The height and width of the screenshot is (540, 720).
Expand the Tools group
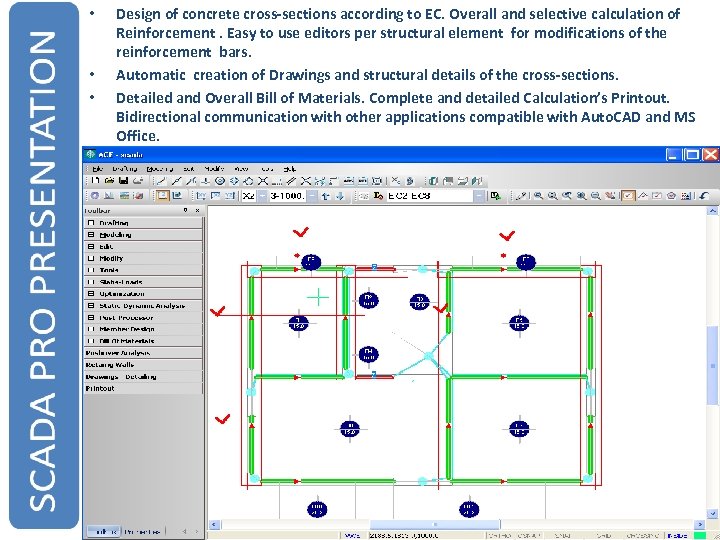pos(91,270)
